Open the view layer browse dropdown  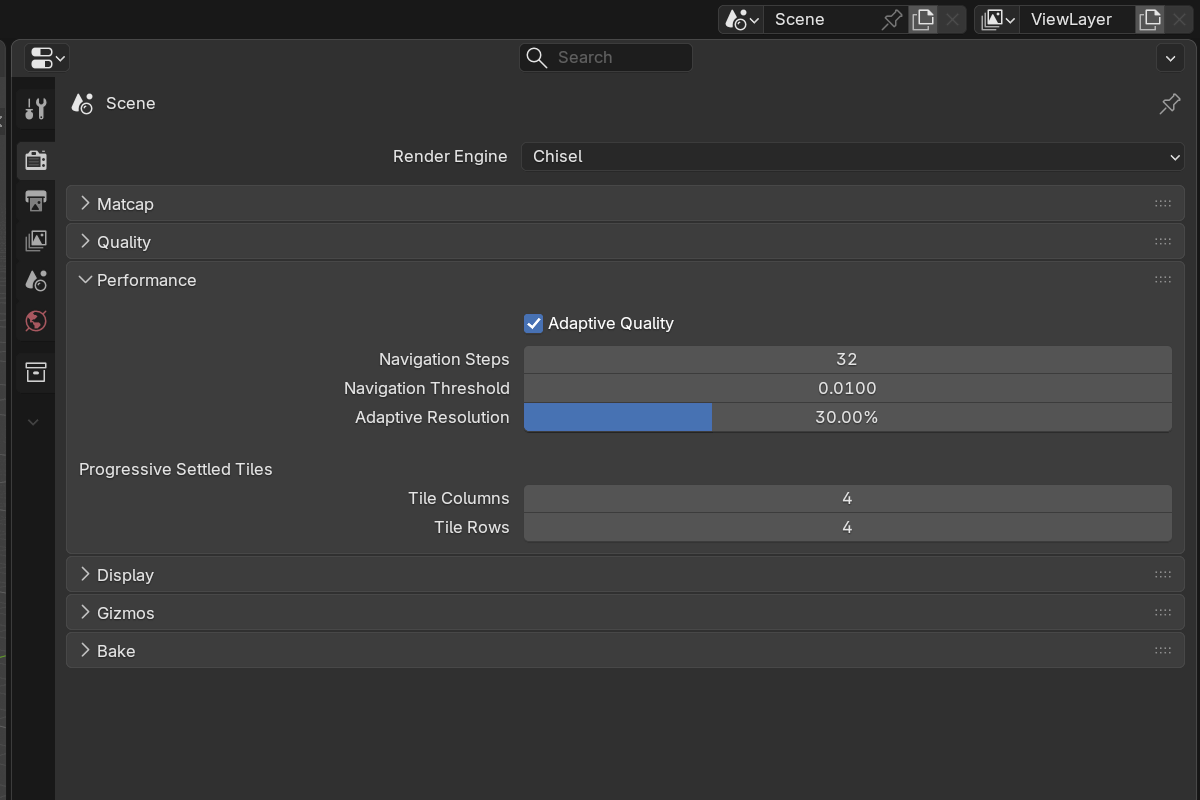tap(998, 19)
